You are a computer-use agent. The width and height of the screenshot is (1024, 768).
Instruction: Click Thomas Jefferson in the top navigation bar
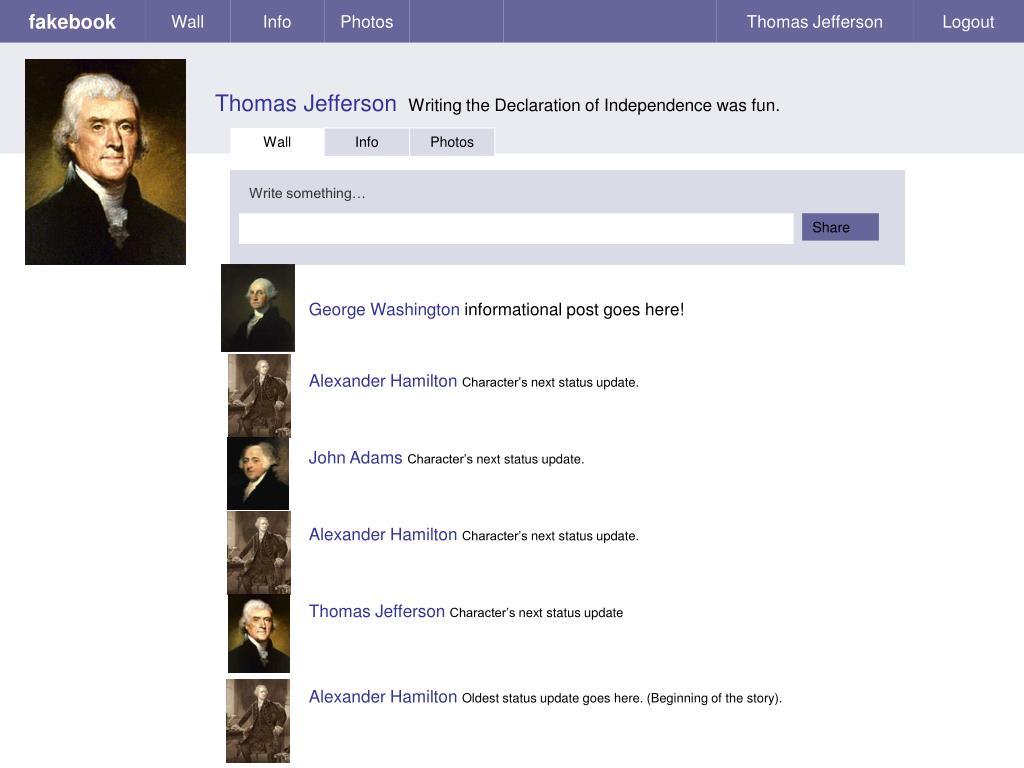click(814, 22)
